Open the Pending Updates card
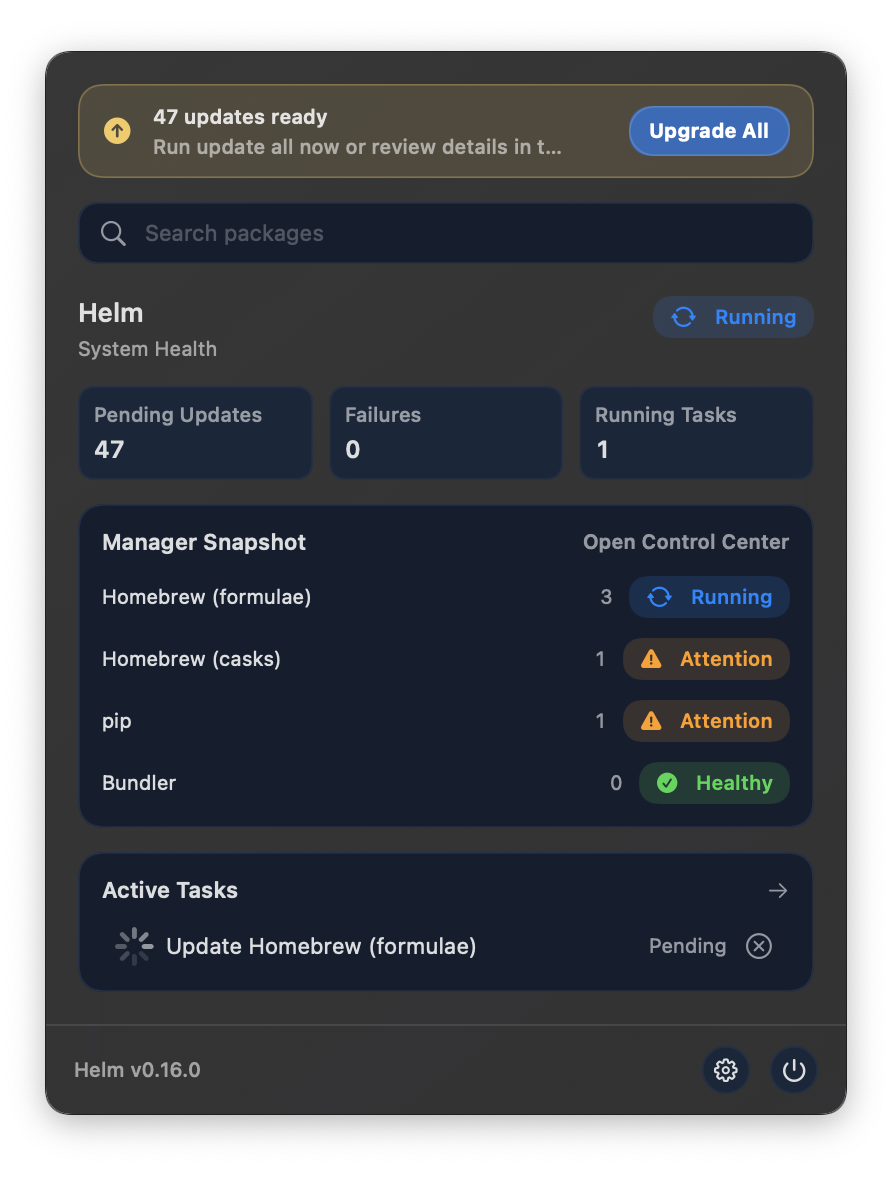The image size is (892, 1182). [195, 432]
